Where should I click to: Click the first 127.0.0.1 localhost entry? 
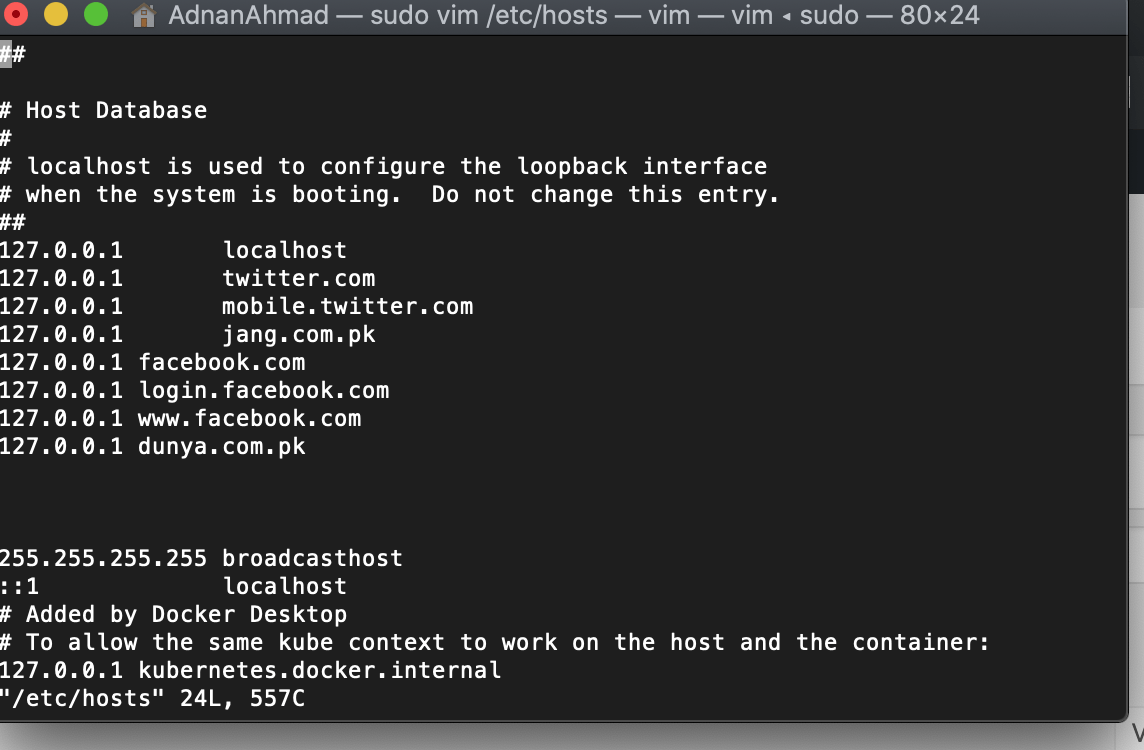tap(174, 250)
